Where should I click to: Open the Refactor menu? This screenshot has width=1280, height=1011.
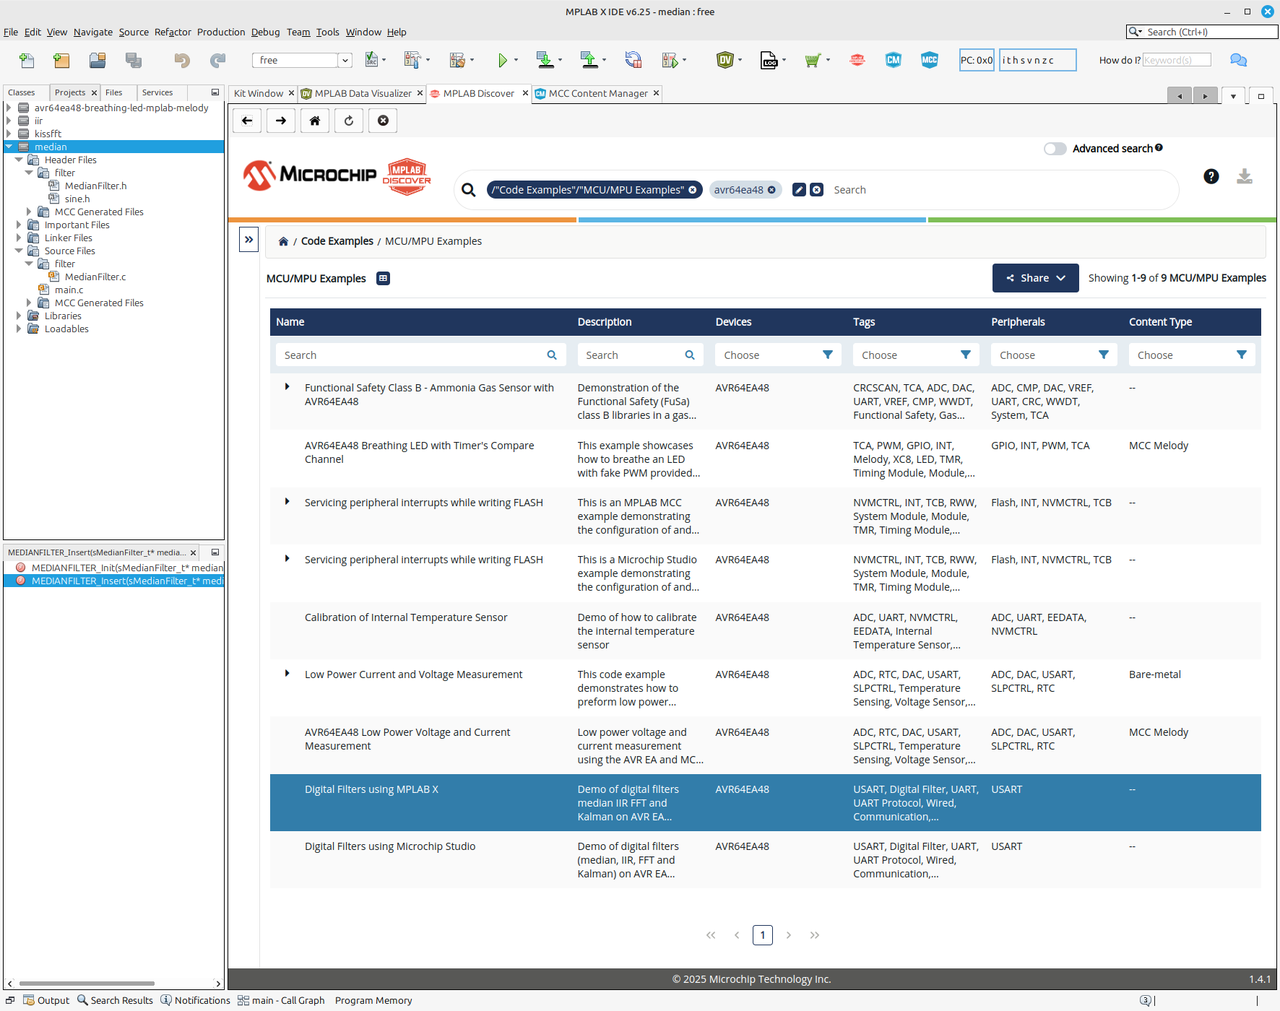coord(172,32)
